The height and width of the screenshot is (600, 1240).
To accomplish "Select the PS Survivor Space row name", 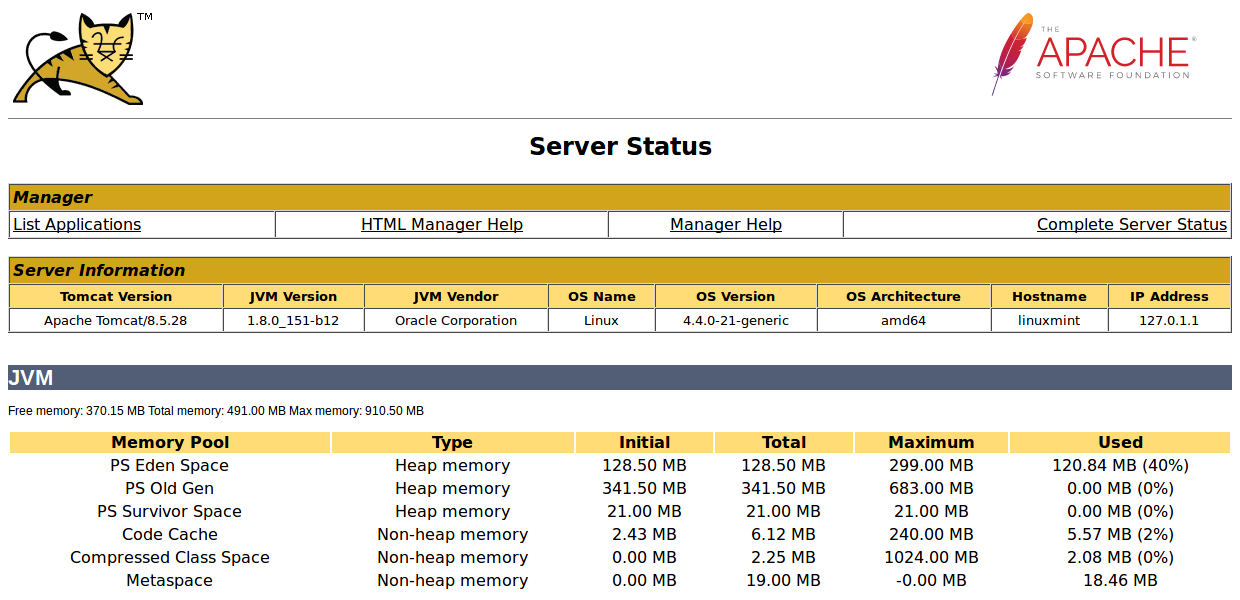I will pos(170,512).
